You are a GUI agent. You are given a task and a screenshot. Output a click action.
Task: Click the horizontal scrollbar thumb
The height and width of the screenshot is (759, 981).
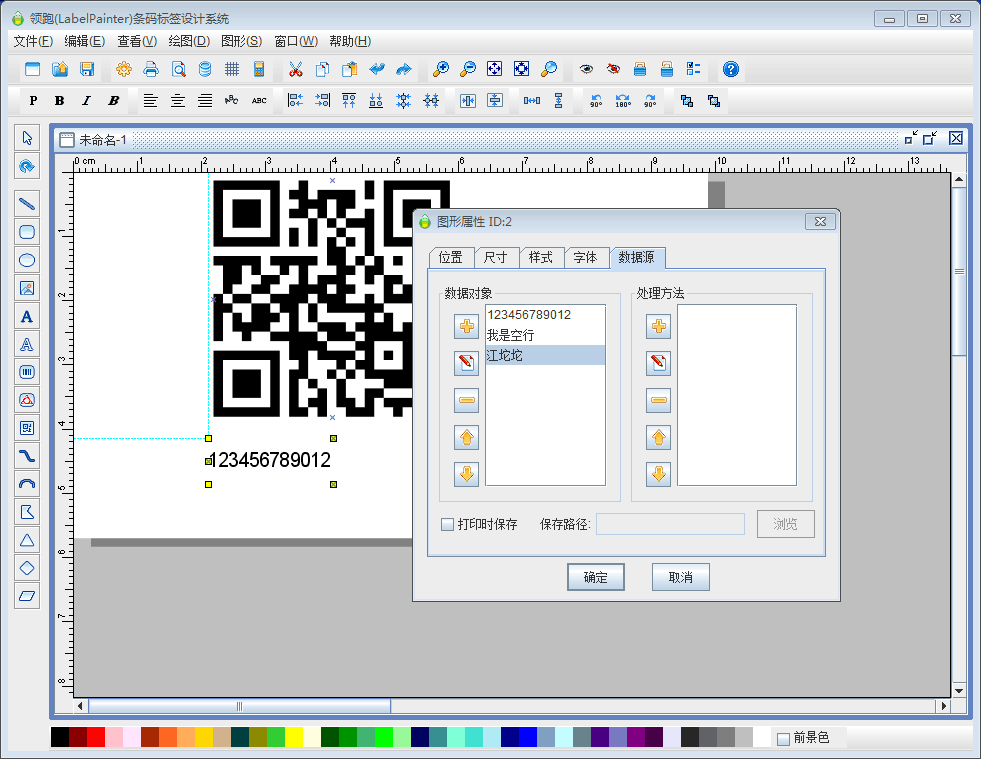click(x=240, y=706)
